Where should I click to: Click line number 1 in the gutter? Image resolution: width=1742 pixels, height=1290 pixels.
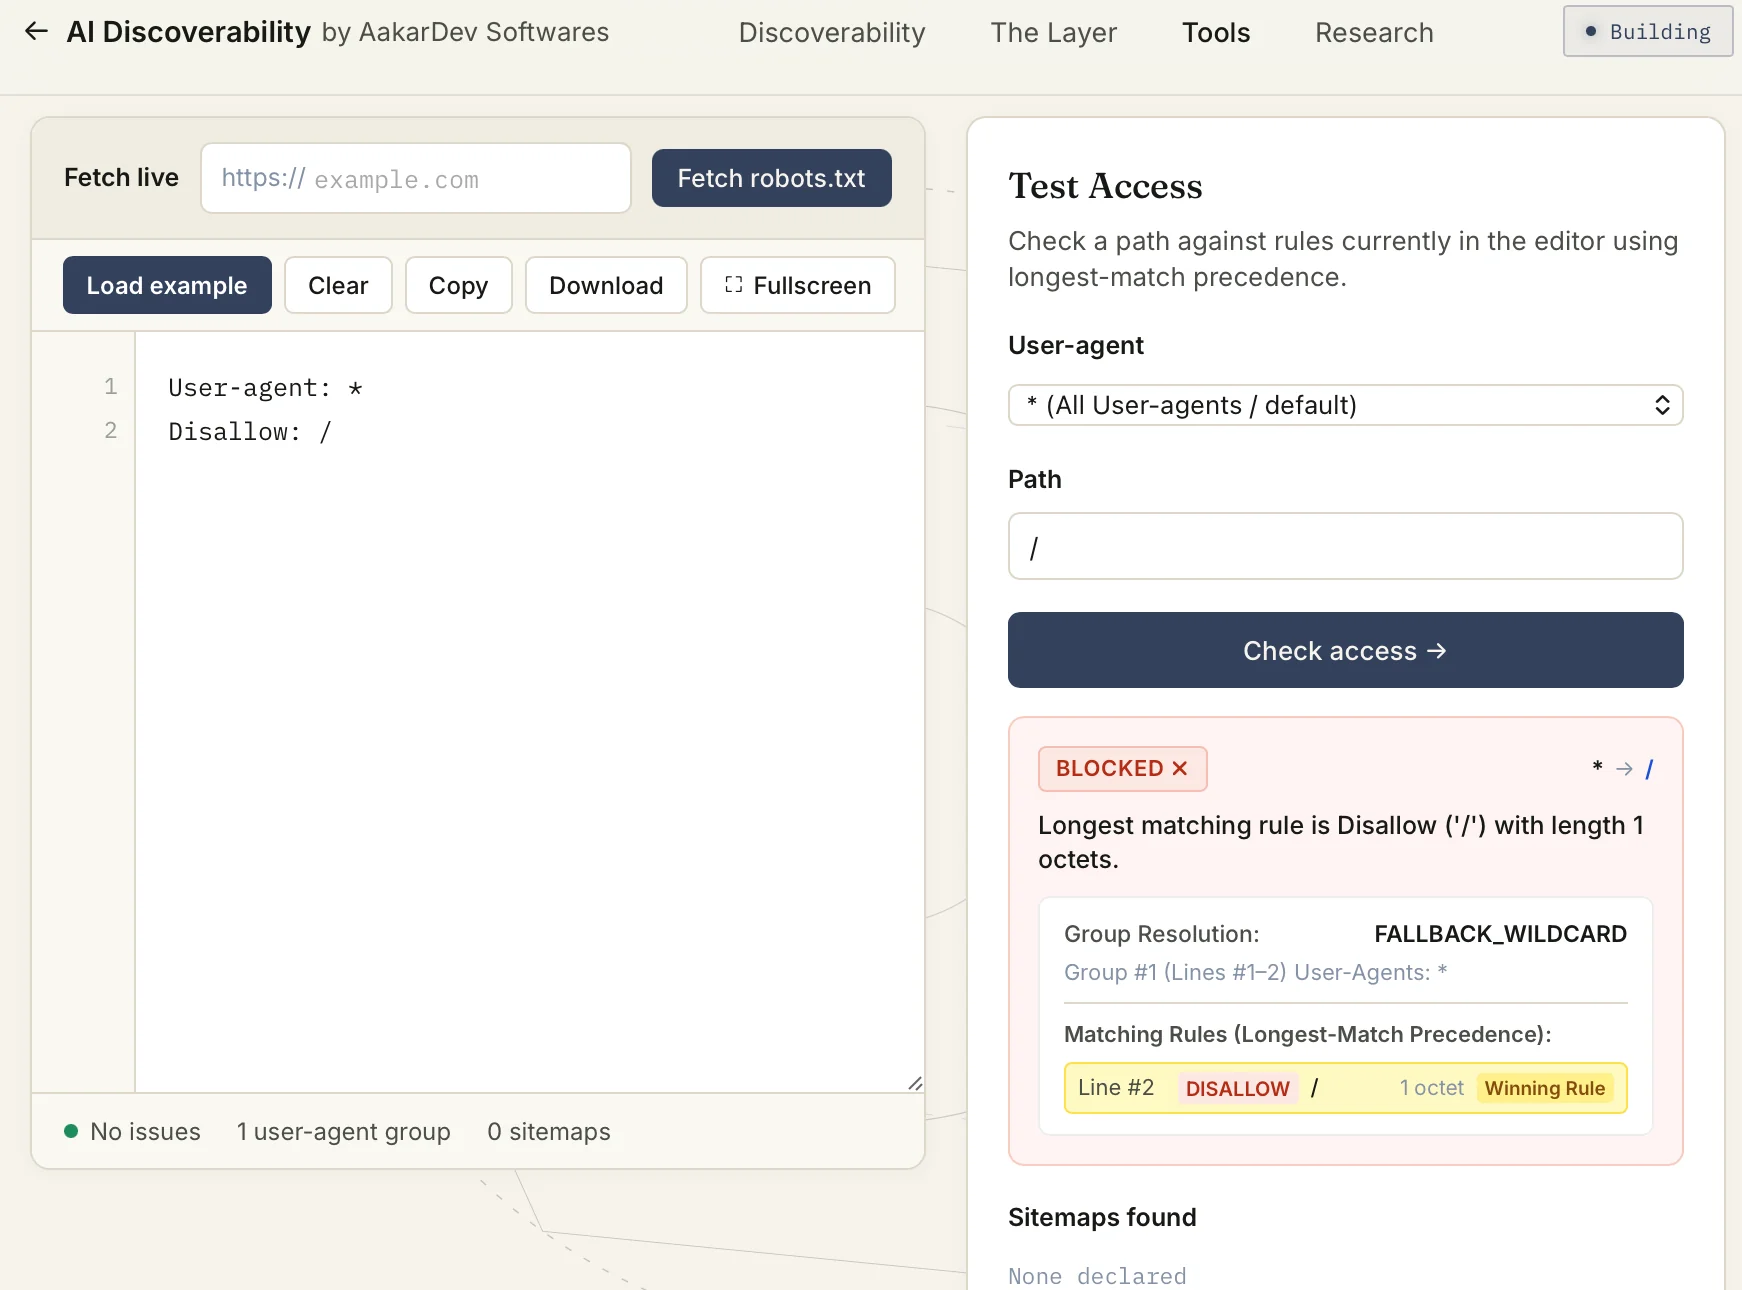(x=111, y=387)
